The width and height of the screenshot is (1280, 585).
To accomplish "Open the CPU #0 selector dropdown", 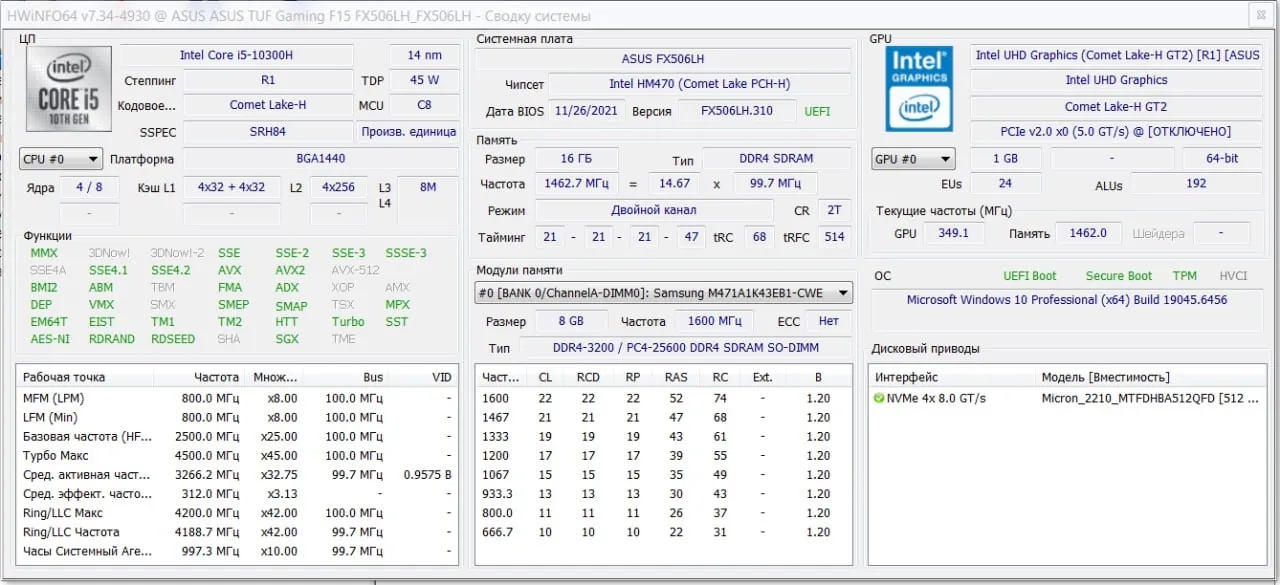I will pyautogui.click(x=61, y=159).
